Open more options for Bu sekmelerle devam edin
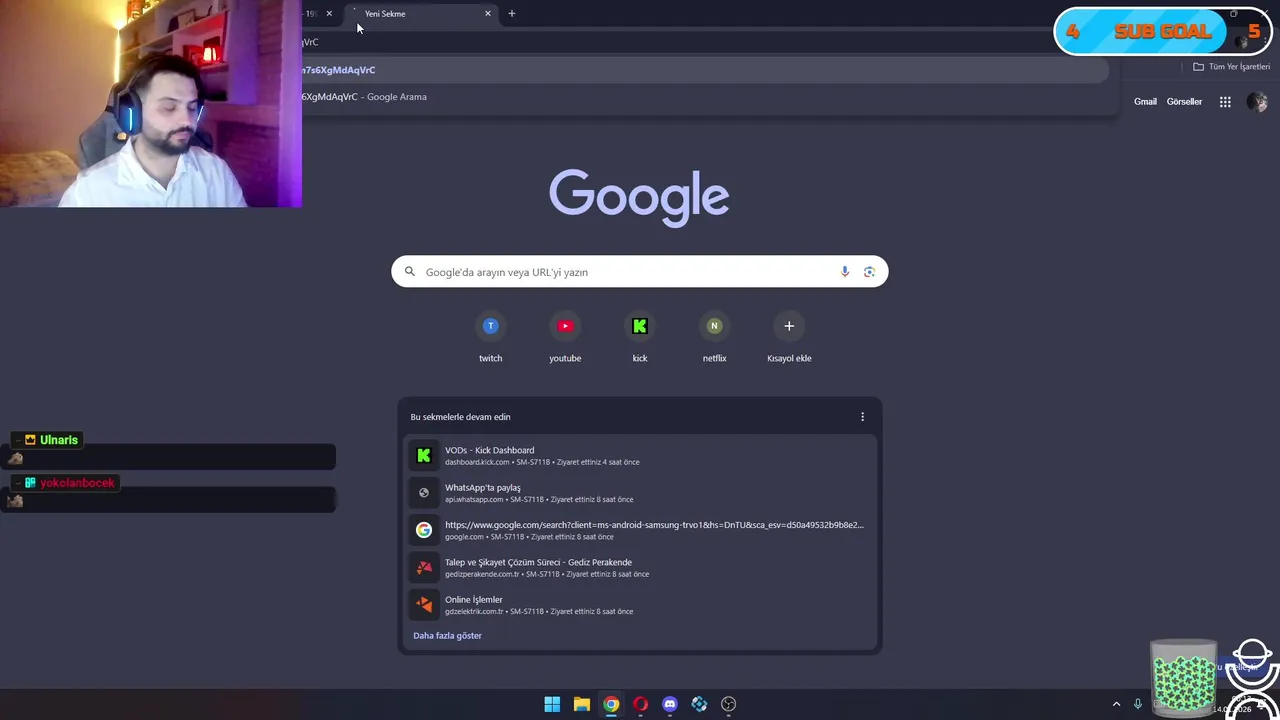The width and height of the screenshot is (1280, 720). (x=862, y=417)
